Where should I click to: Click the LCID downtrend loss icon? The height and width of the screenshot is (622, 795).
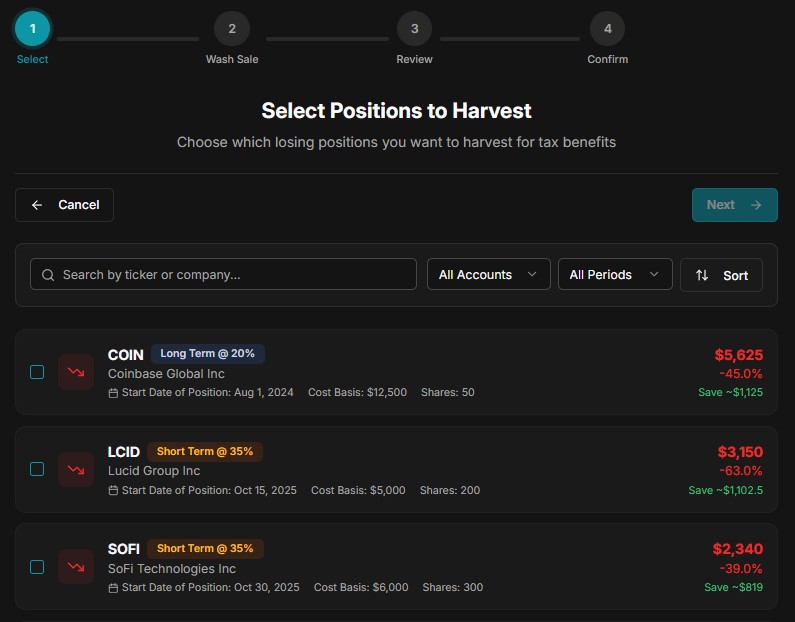point(76,469)
